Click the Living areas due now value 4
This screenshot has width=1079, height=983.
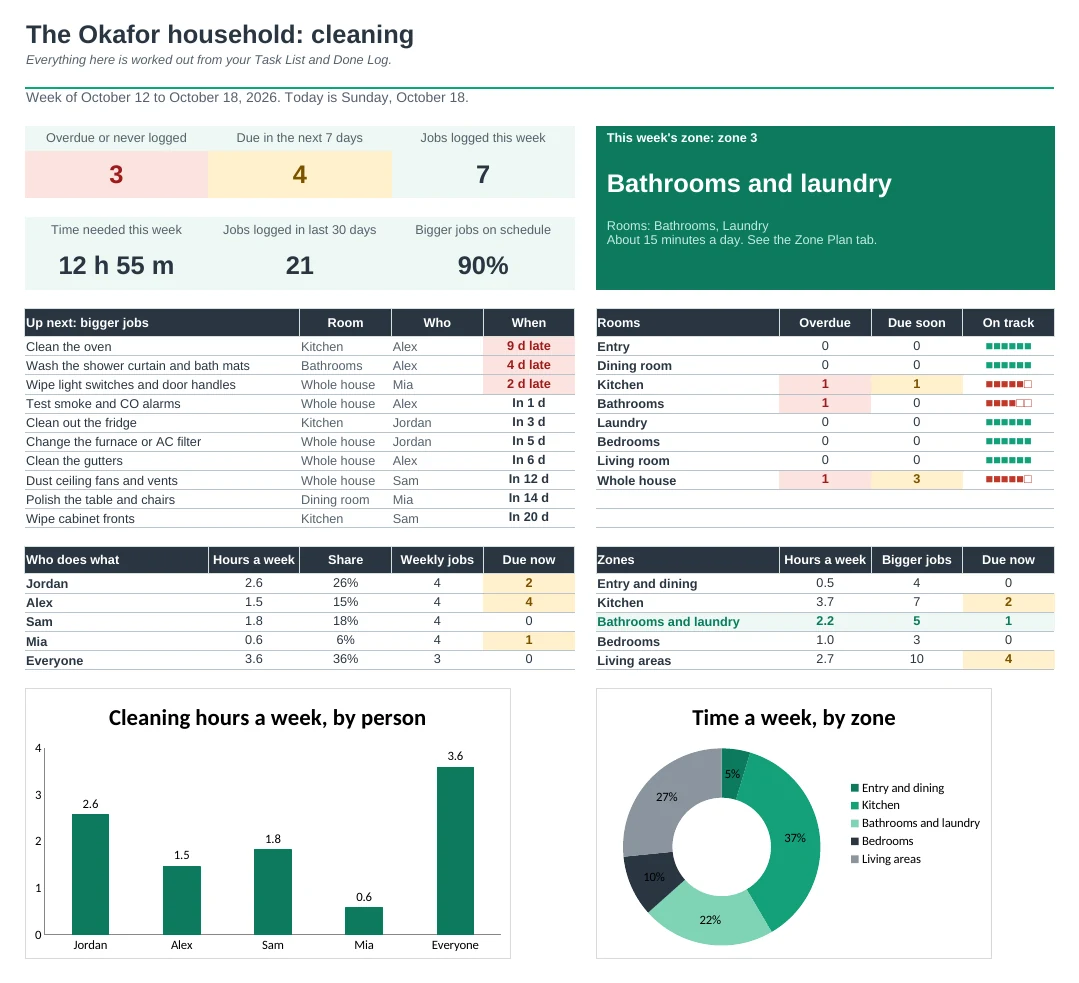[x=1008, y=659]
